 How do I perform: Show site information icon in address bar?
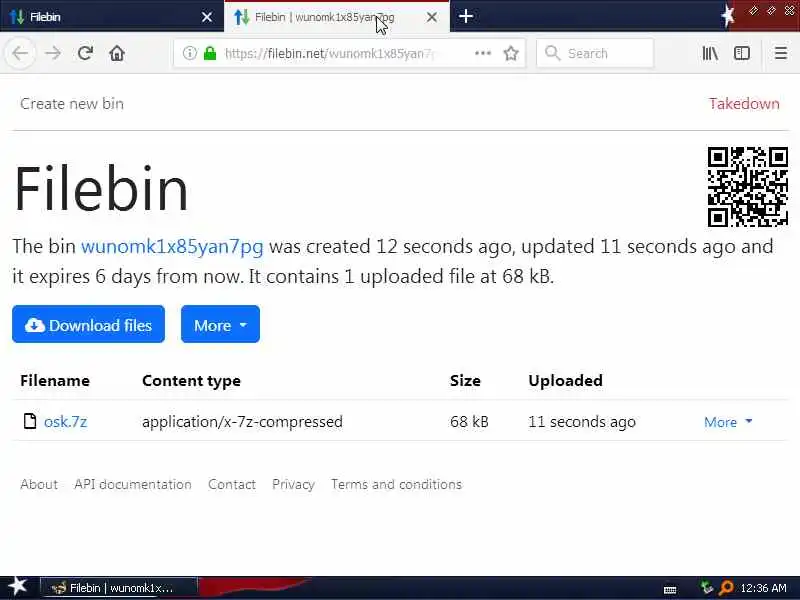(189, 53)
